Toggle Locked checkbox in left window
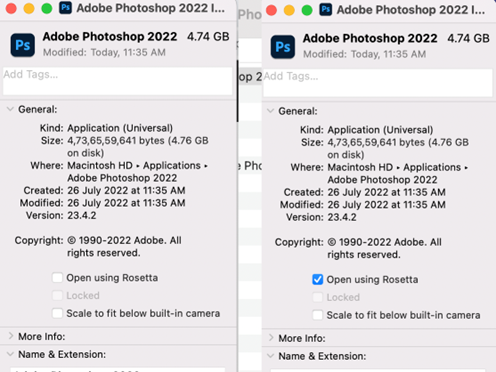The height and width of the screenshot is (372, 496). pyautogui.click(x=57, y=295)
